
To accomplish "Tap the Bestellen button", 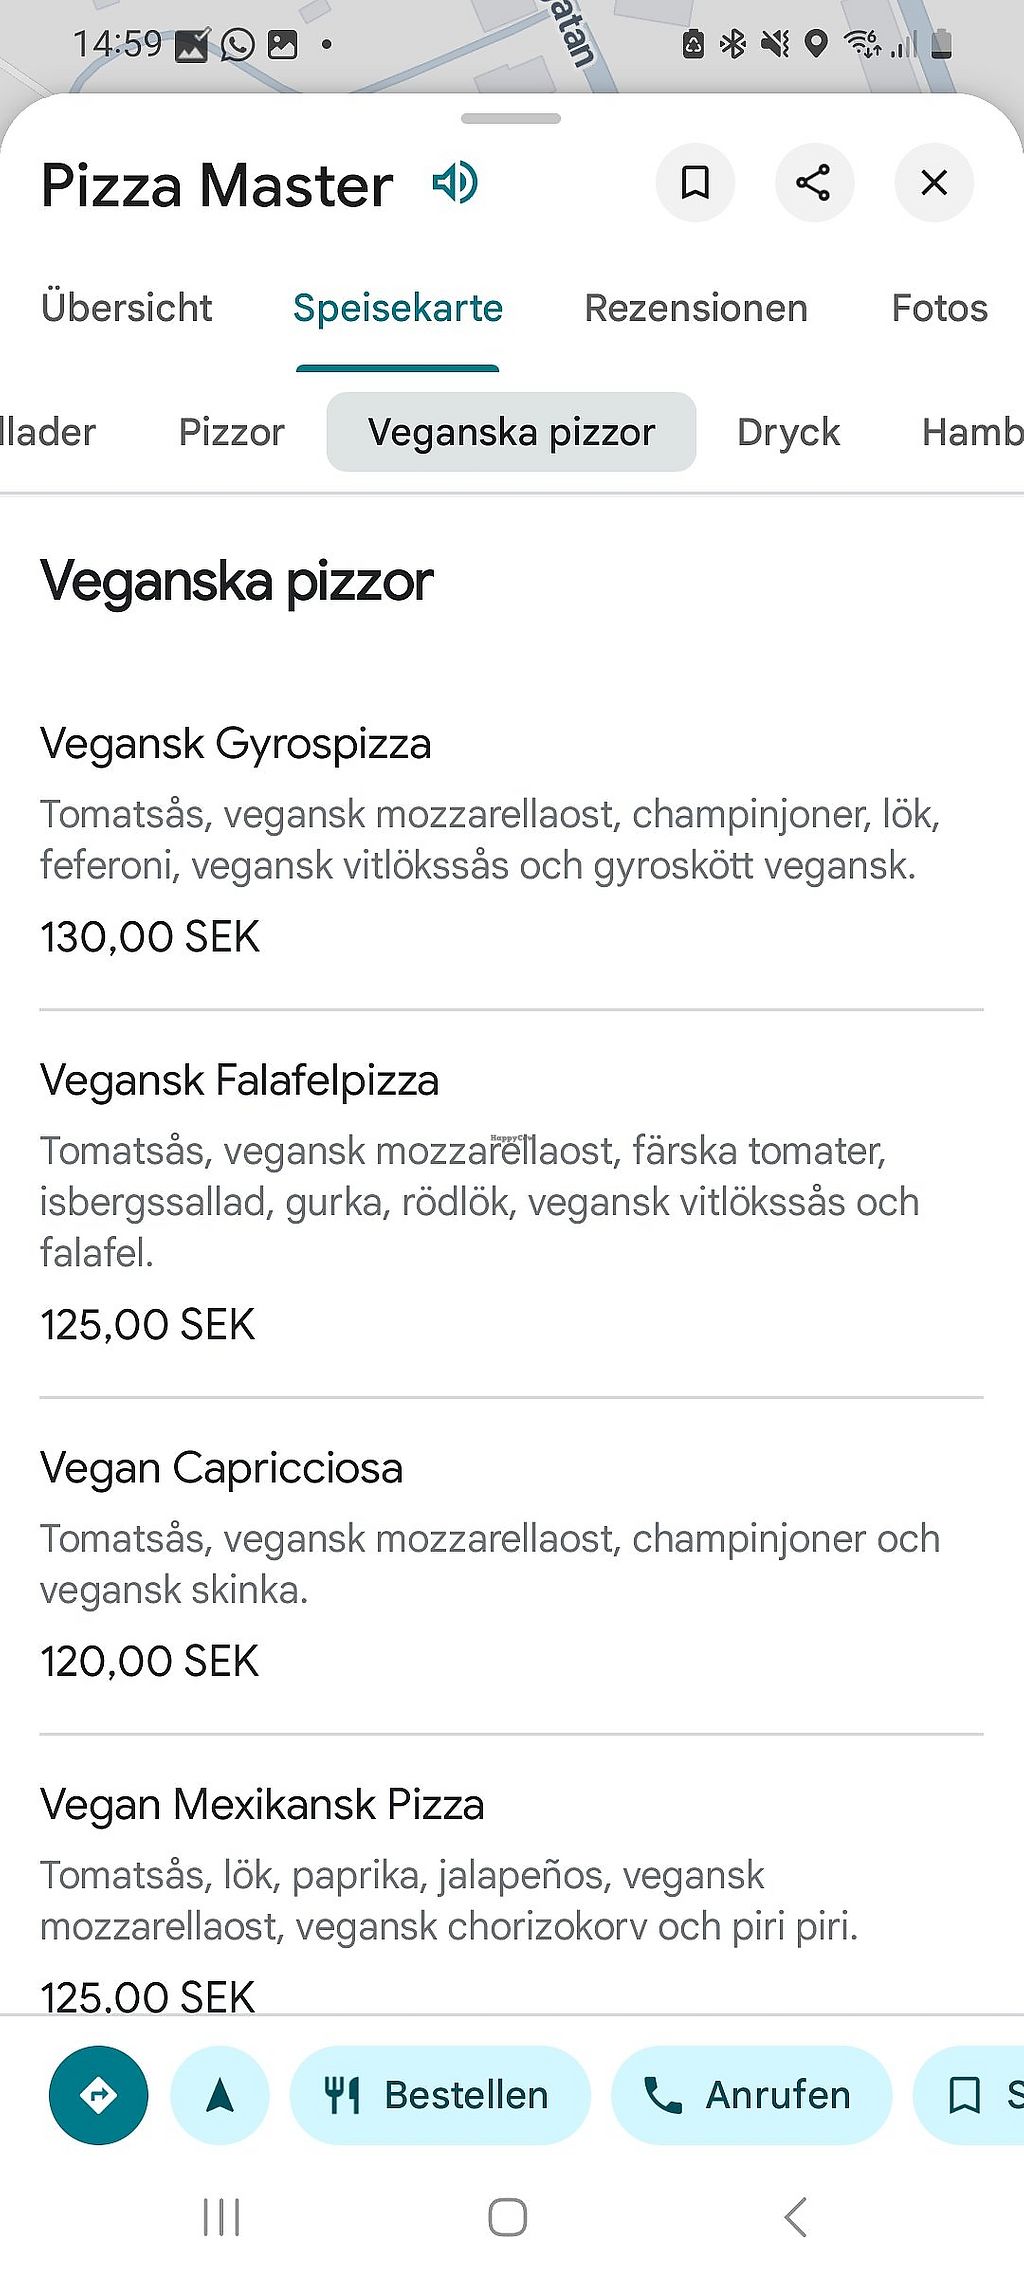I will (440, 2095).
